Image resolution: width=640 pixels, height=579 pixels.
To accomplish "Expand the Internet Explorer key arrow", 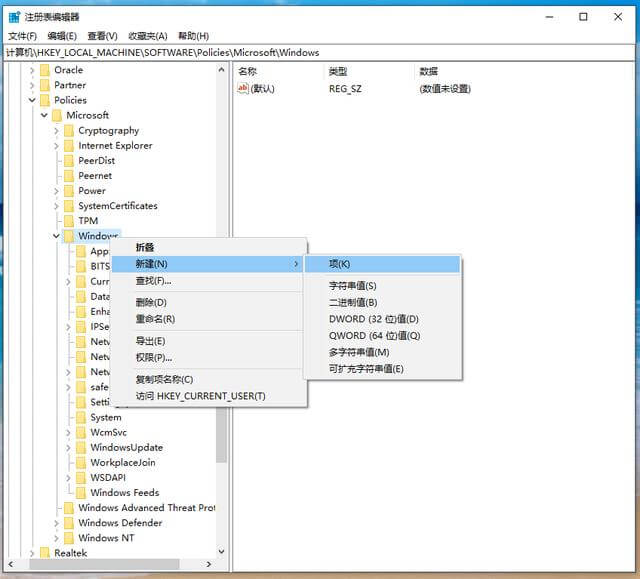I will click(56, 146).
